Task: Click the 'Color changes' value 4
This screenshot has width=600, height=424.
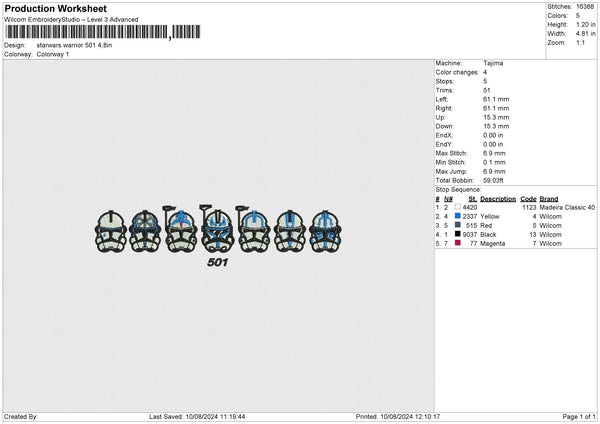Action: (485, 72)
